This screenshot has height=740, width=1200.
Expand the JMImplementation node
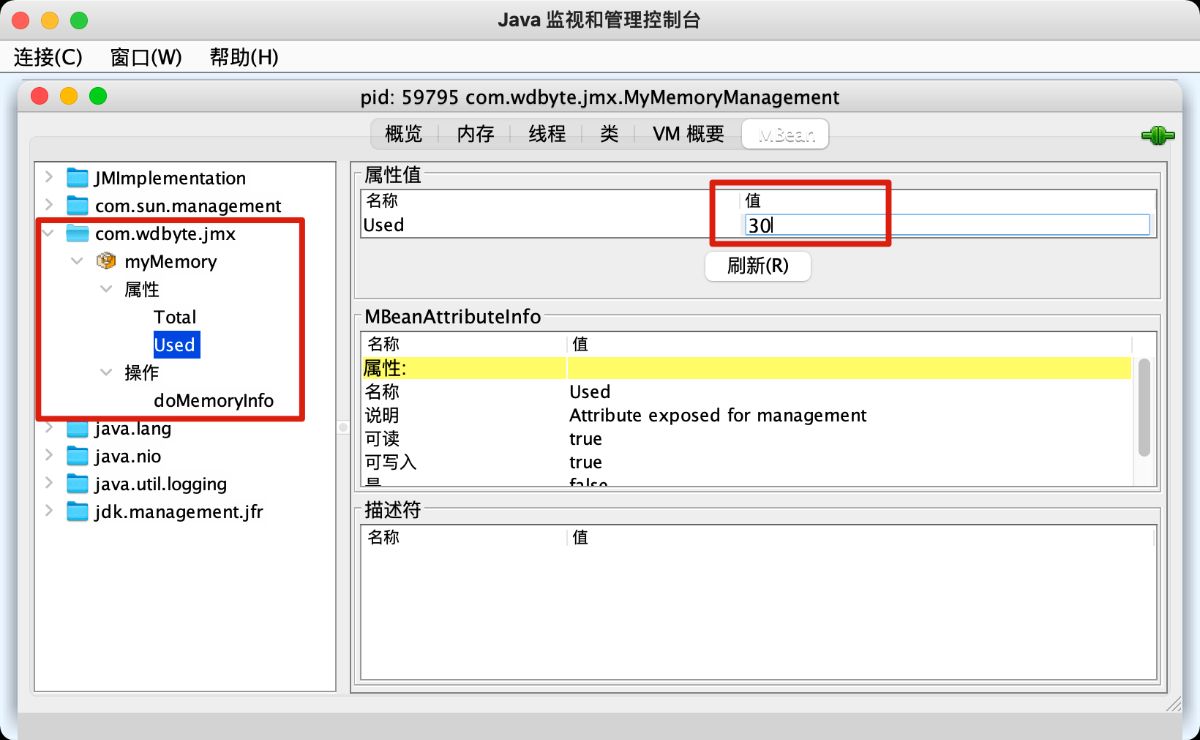coord(48,178)
